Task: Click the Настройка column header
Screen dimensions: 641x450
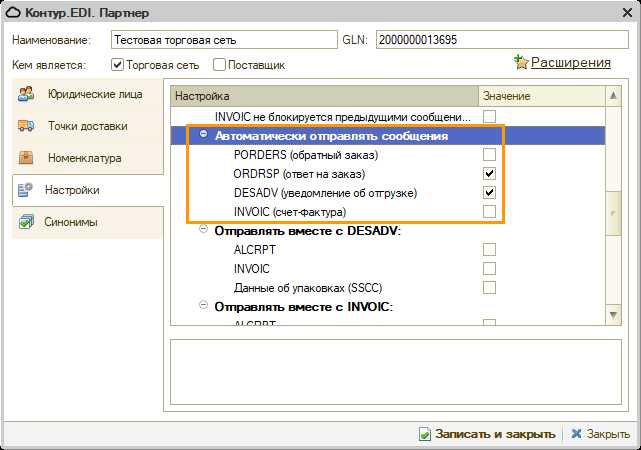Action: coord(325,96)
